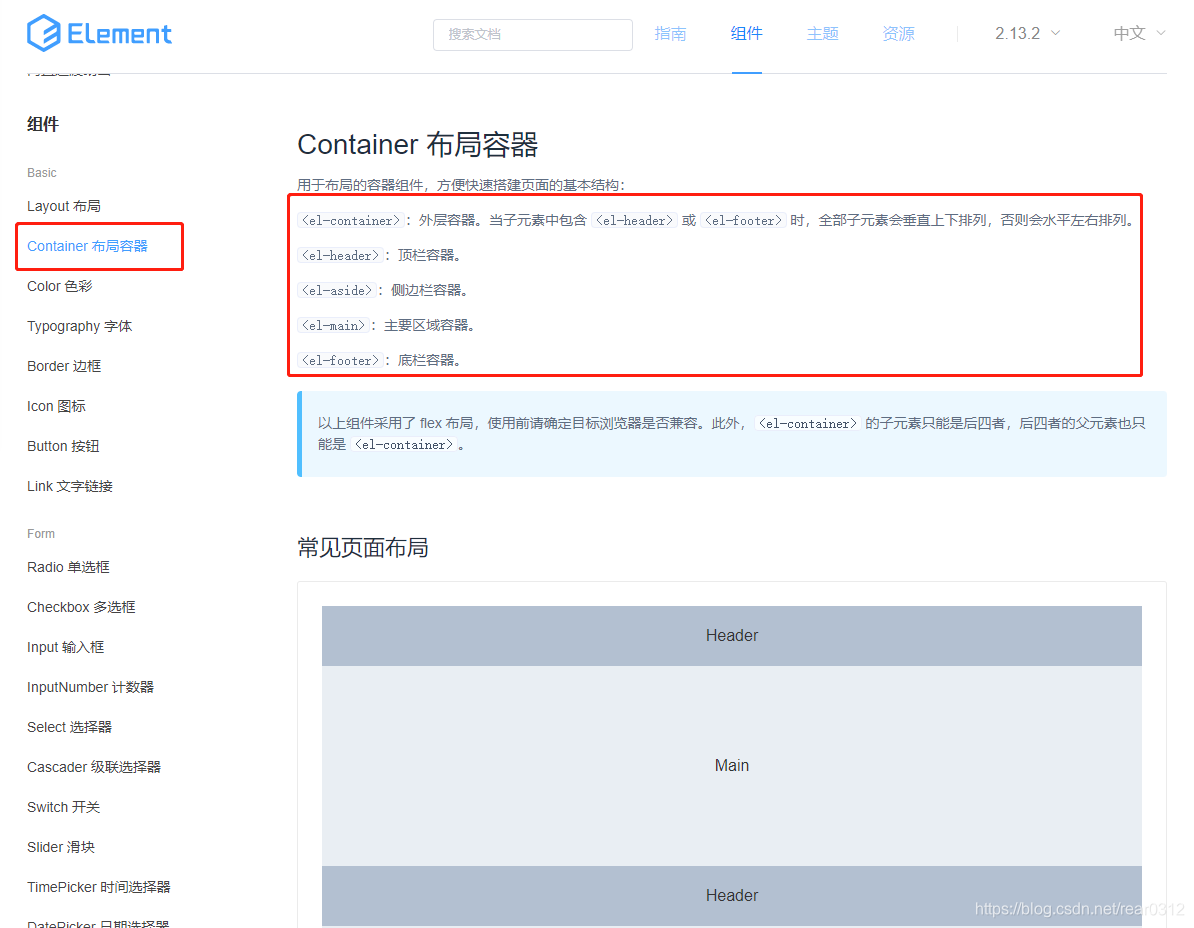Go to Switch 开关 docs
The width and height of the screenshot is (1194, 928).
(x=63, y=807)
